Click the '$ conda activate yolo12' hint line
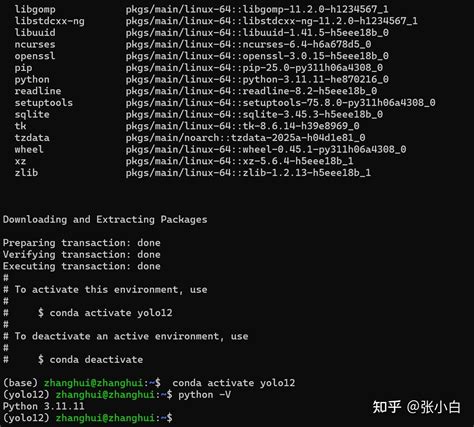This screenshot has width=474, height=427. (105, 313)
